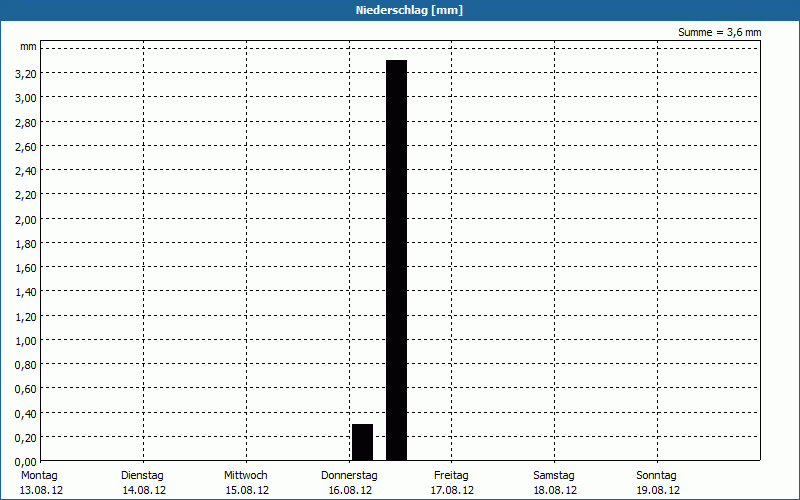Screen dimensions: 800x500
Task: Click the 'Samstag' day label
Action: point(554,476)
